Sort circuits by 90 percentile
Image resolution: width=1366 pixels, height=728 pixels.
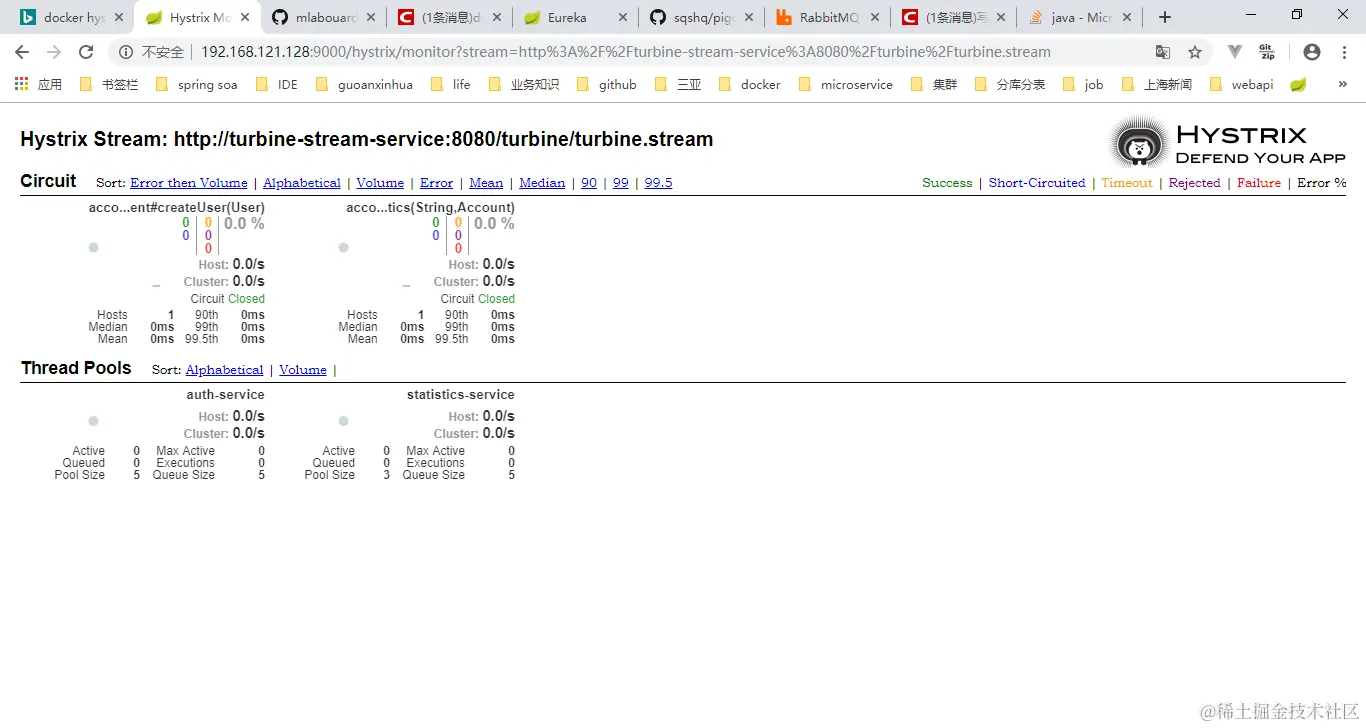(x=589, y=183)
